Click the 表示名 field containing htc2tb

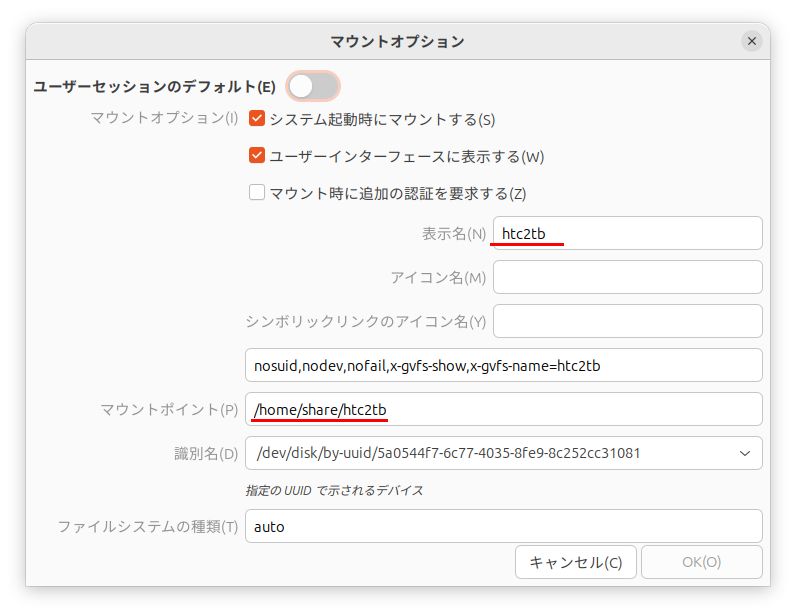pyautogui.click(x=627, y=233)
